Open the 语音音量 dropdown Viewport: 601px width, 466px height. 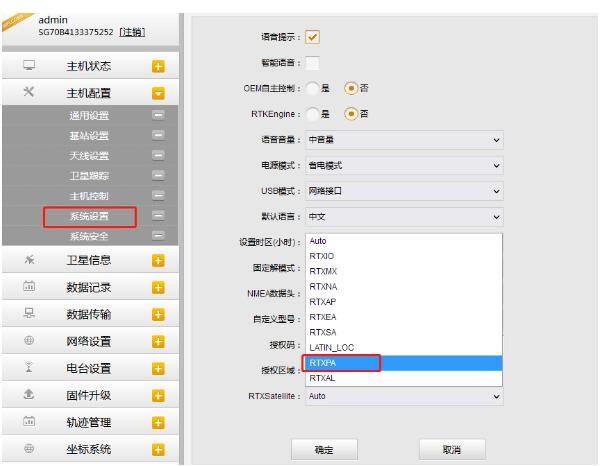tap(404, 140)
